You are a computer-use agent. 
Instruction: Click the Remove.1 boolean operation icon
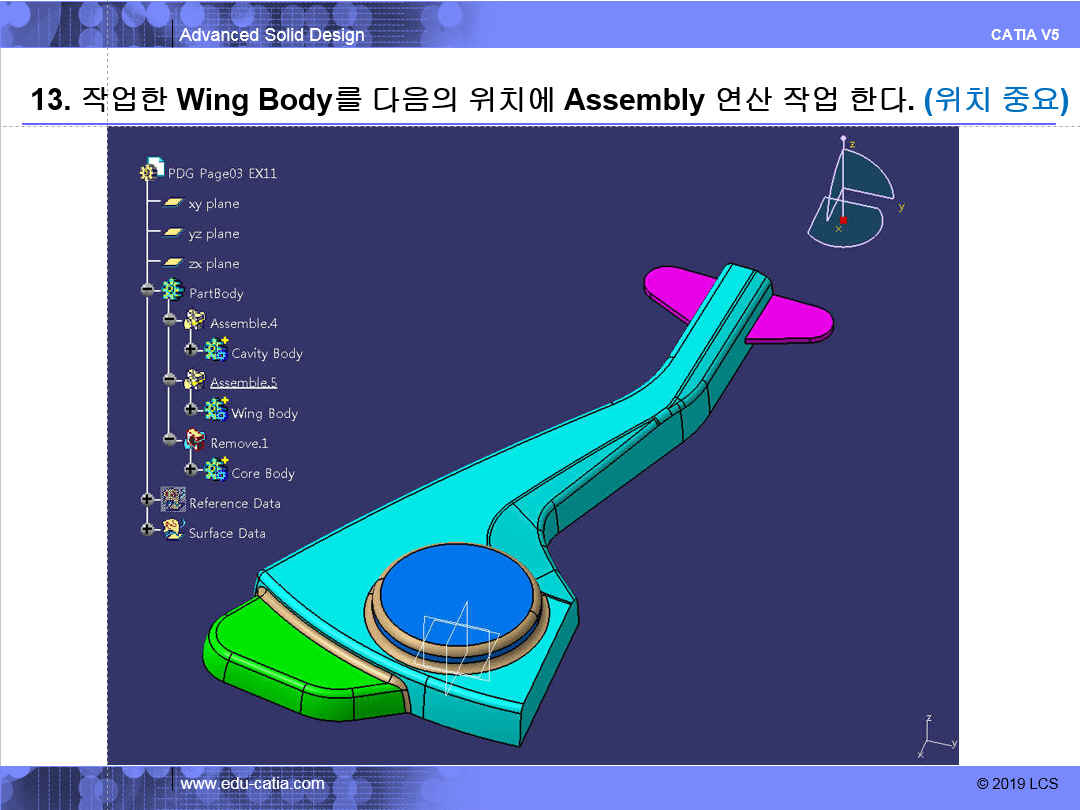[x=195, y=442]
